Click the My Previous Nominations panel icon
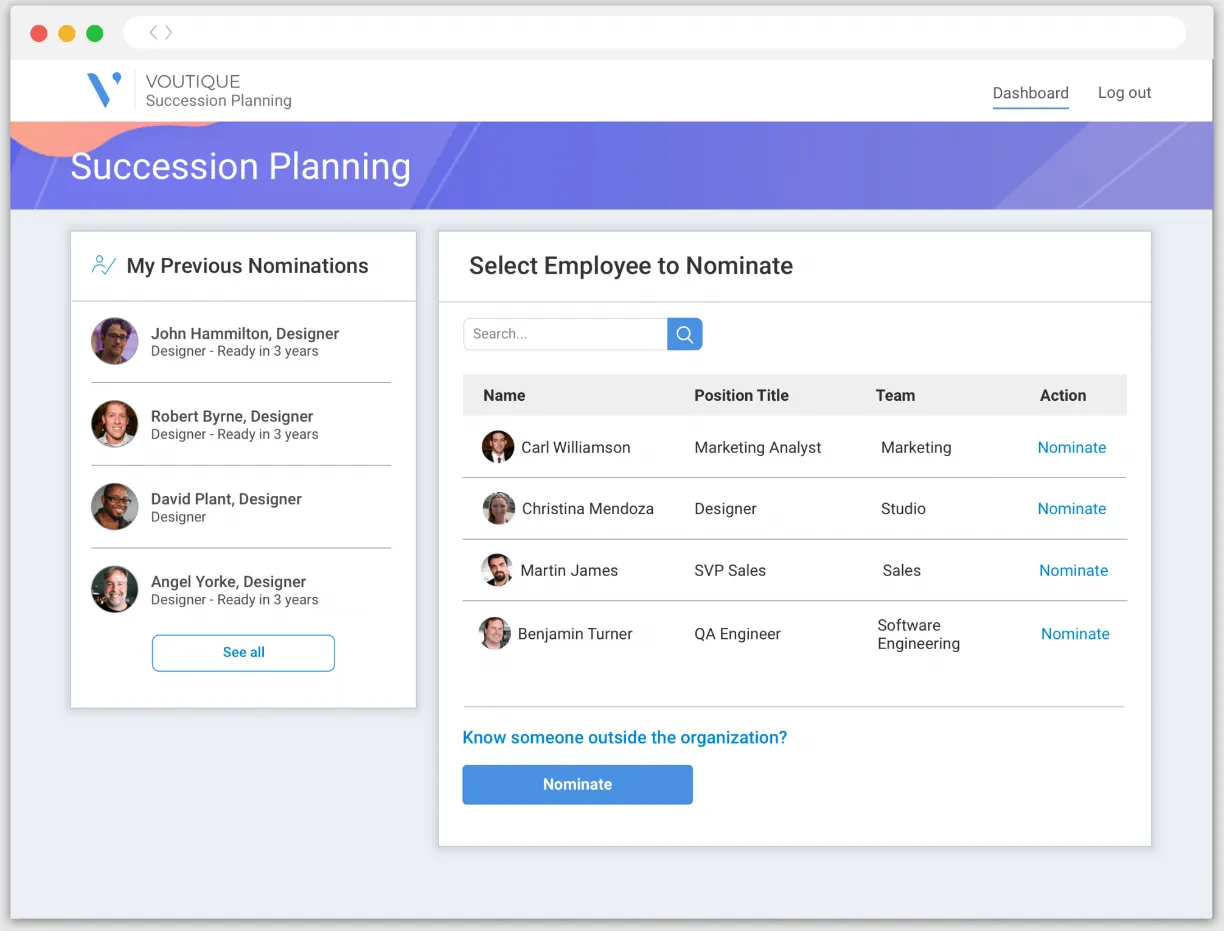The image size is (1224, 931). point(103,265)
